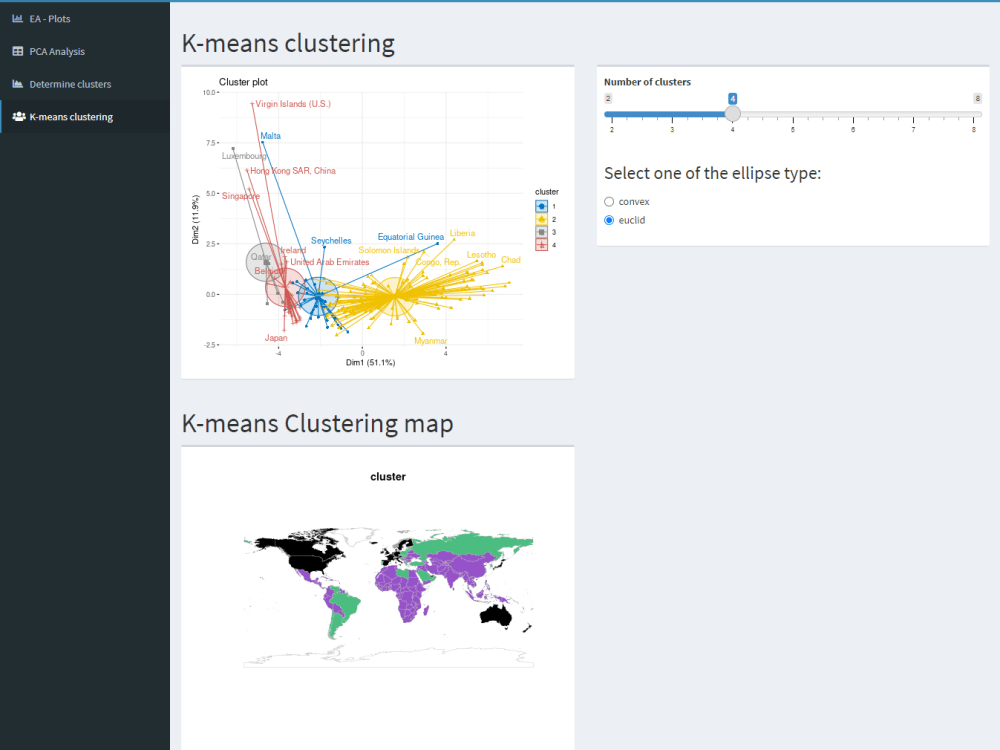This screenshot has height=750, width=1000.
Task: Click the Luxembourg point label
Action: coord(244,156)
